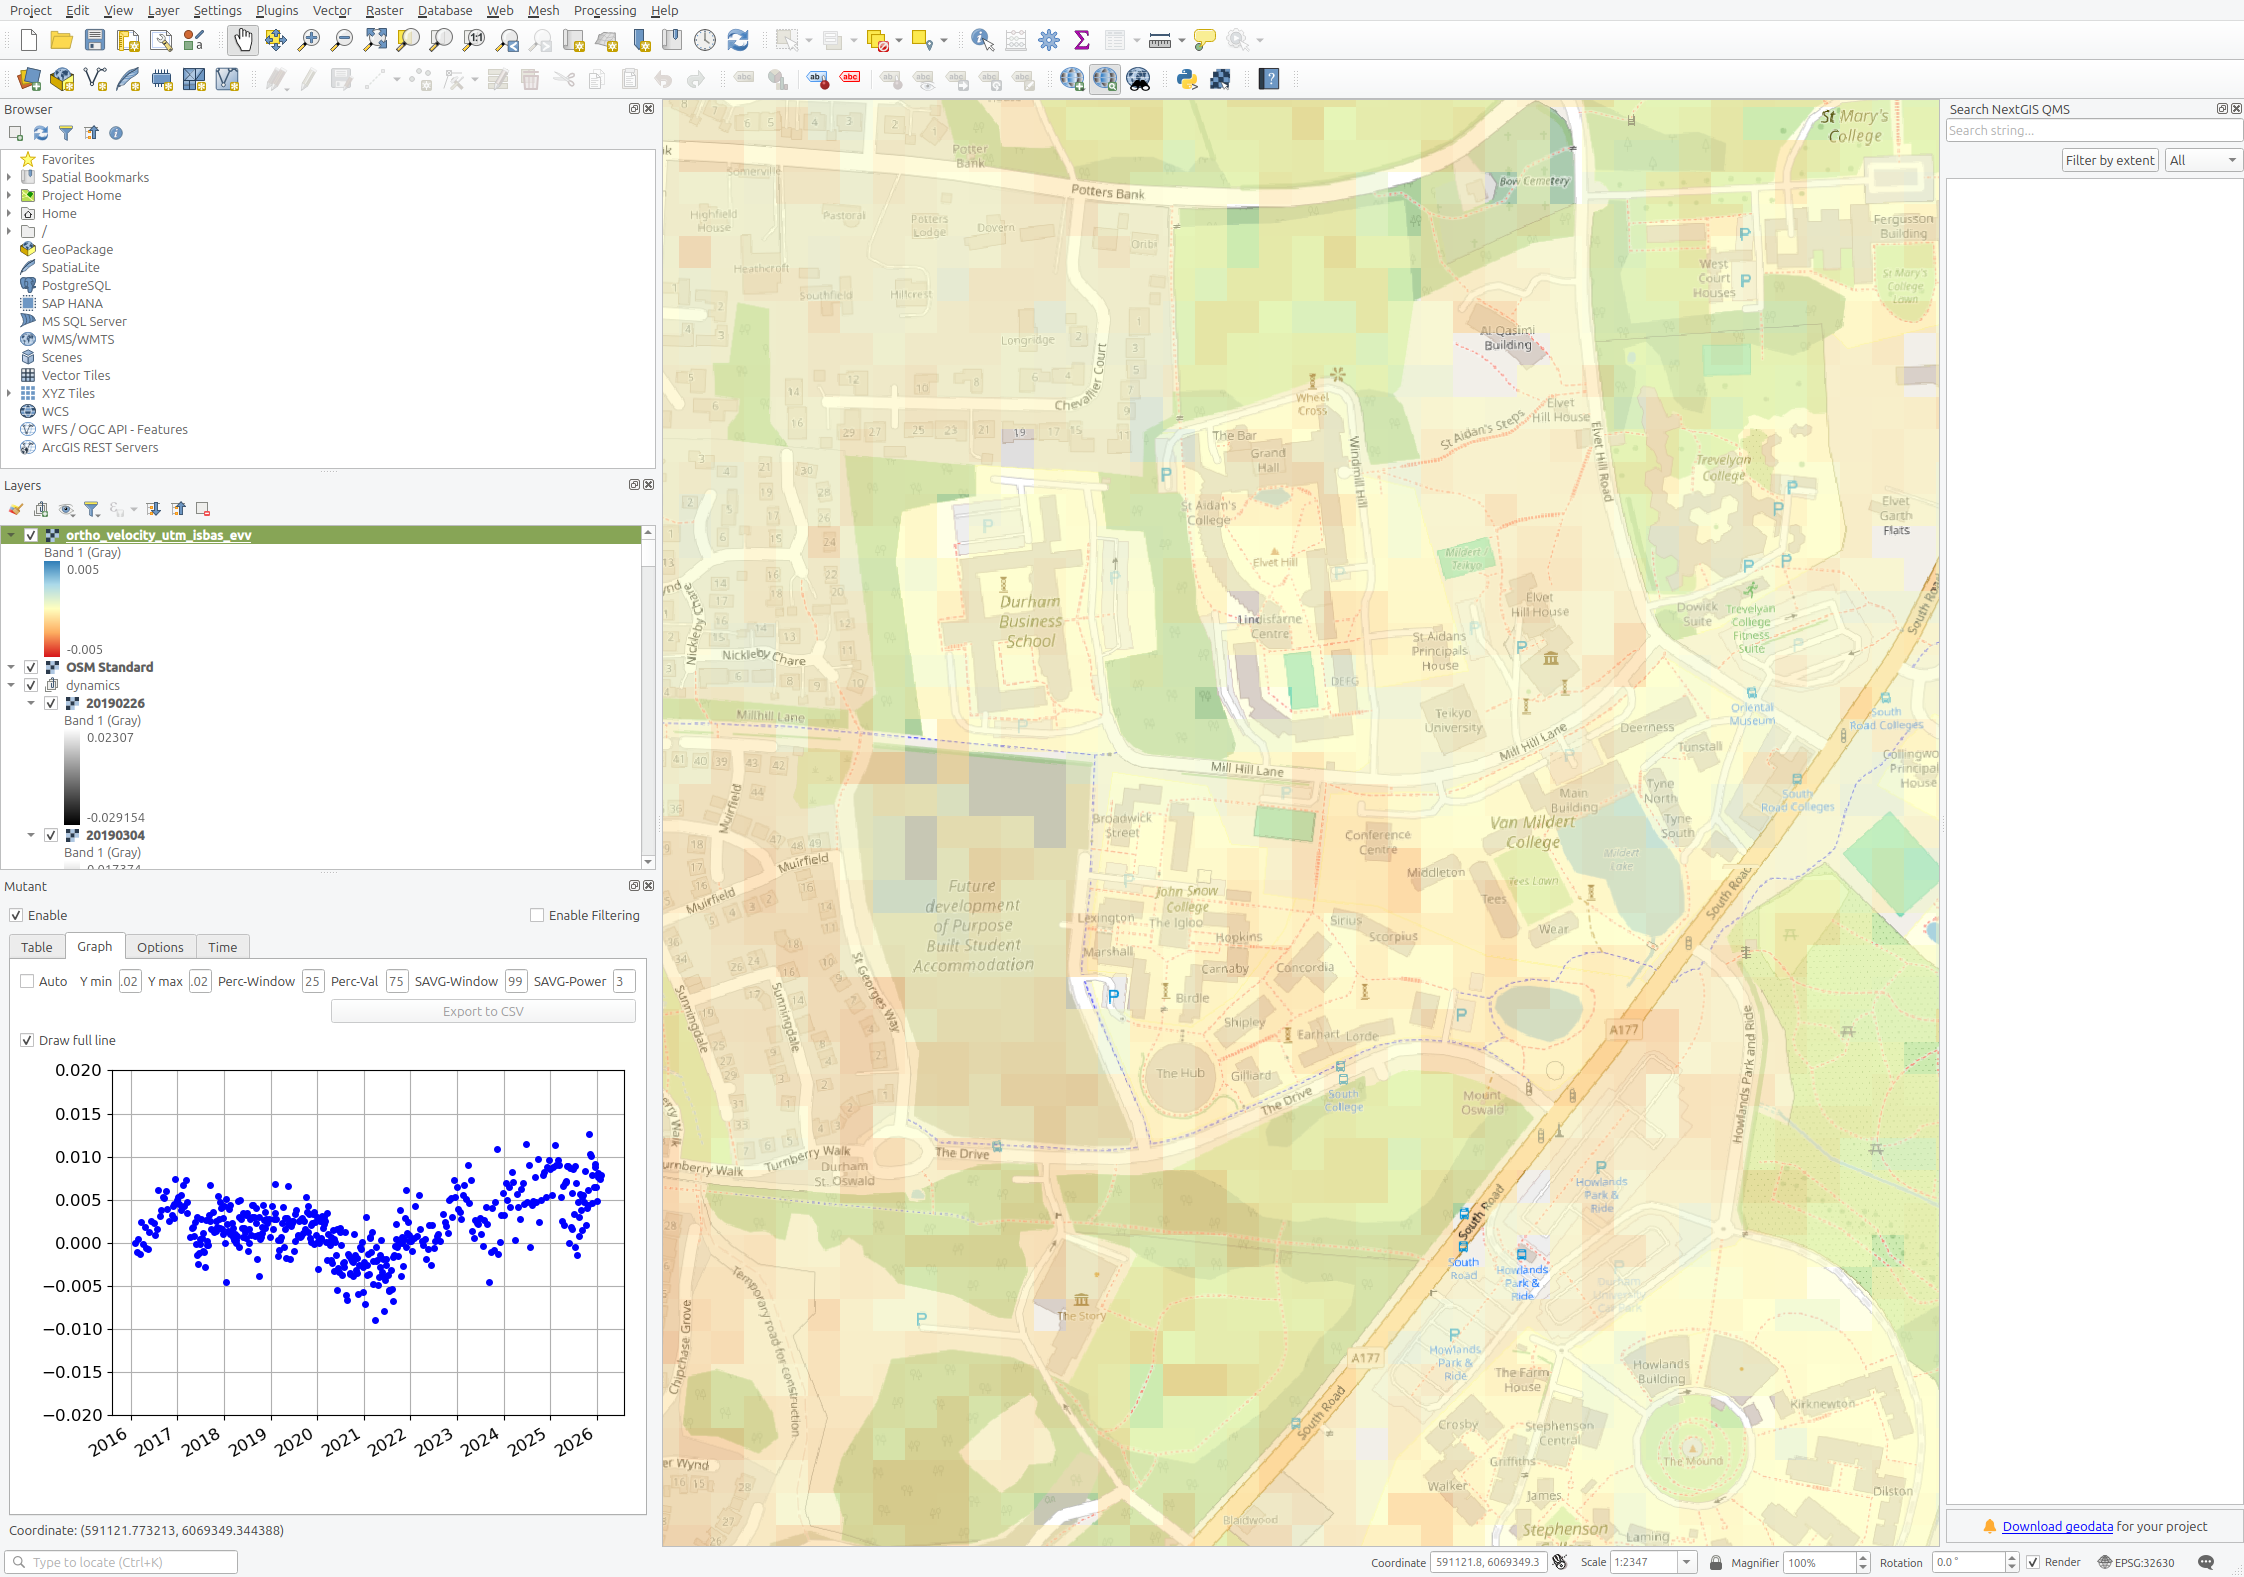Screen dimensions: 2244x1577
Task: Open the Processing menu
Action: [605, 10]
